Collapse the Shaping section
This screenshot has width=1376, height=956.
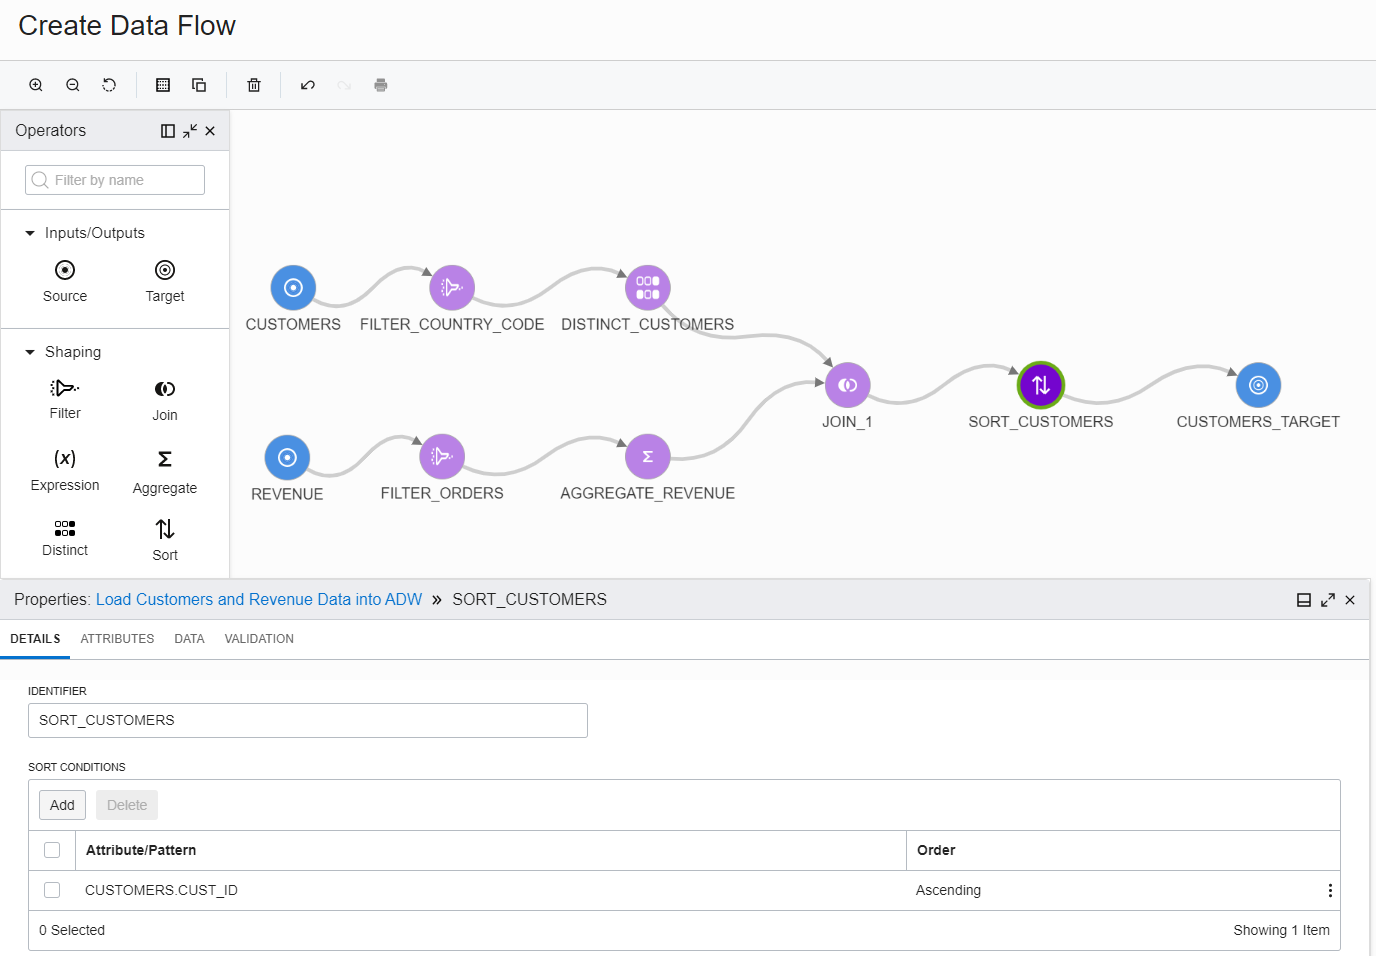pyautogui.click(x=29, y=352)
